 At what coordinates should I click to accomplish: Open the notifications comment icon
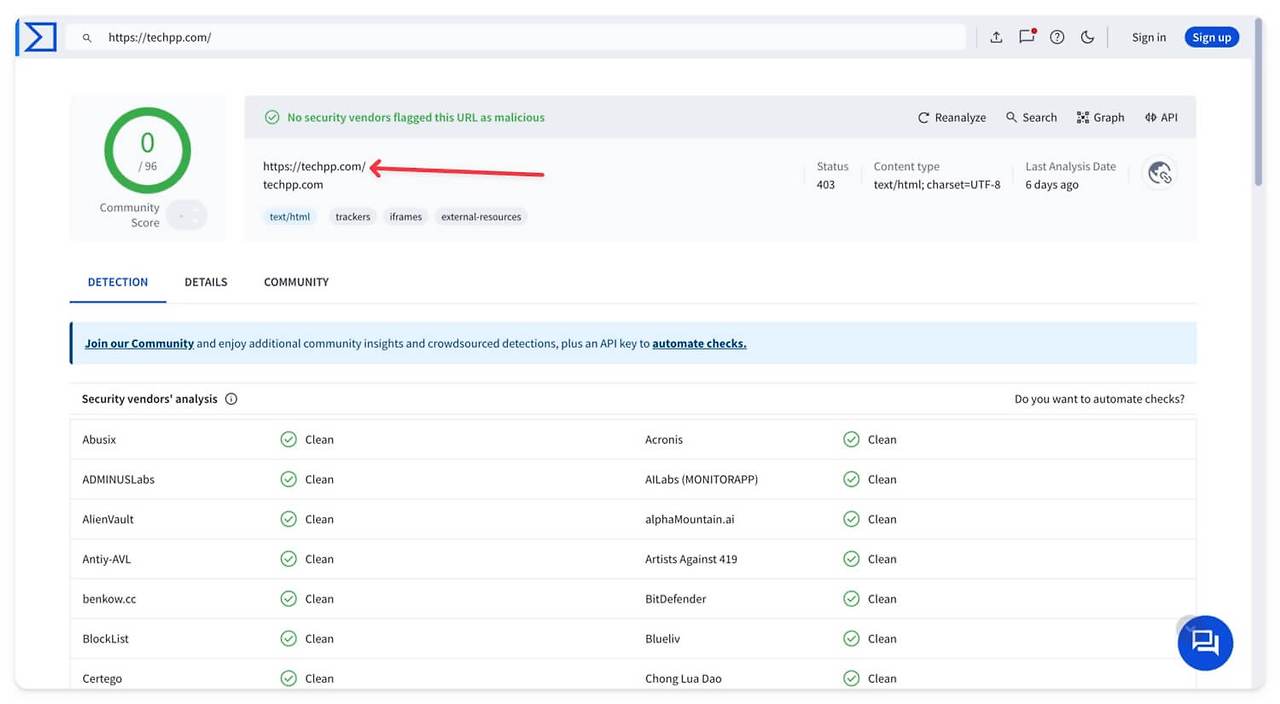pyautogui.click(x=1026, y=37)
